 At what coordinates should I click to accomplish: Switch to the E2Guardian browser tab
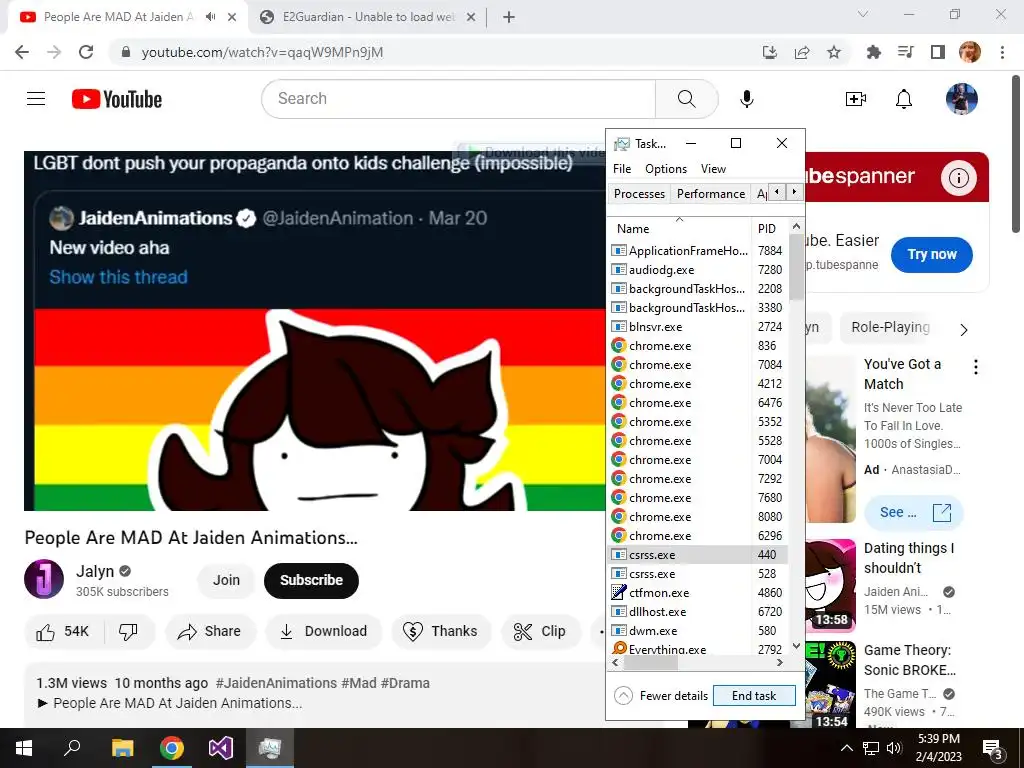(368, 17)
